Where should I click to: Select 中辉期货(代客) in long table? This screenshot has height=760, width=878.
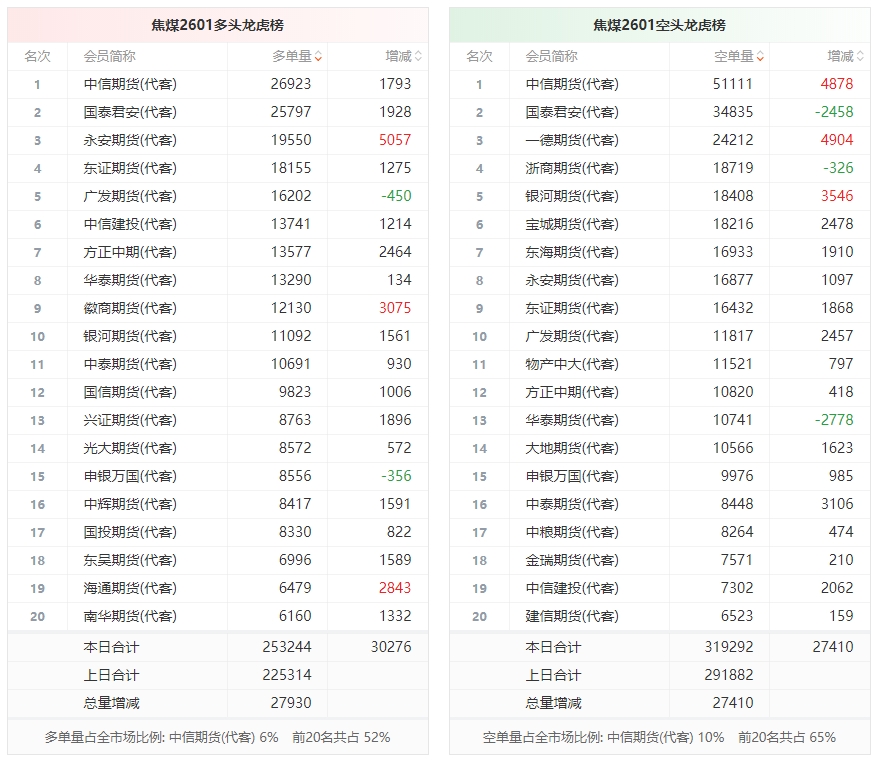(x=130, y=504)
